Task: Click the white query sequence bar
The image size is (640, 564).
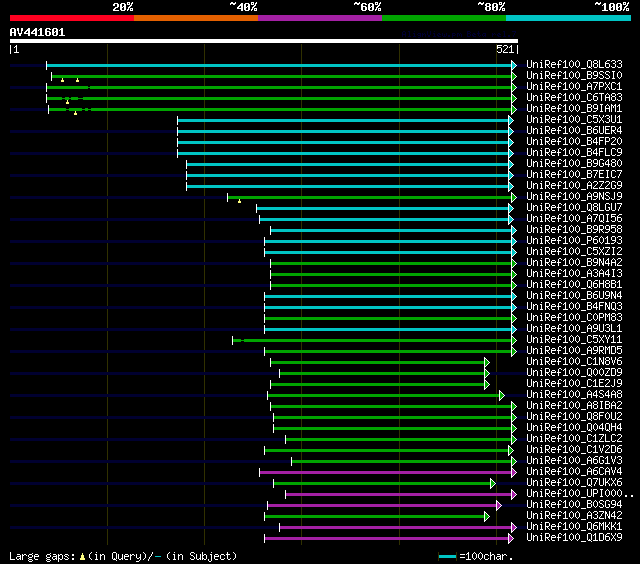Action: [x=264, y=41]
